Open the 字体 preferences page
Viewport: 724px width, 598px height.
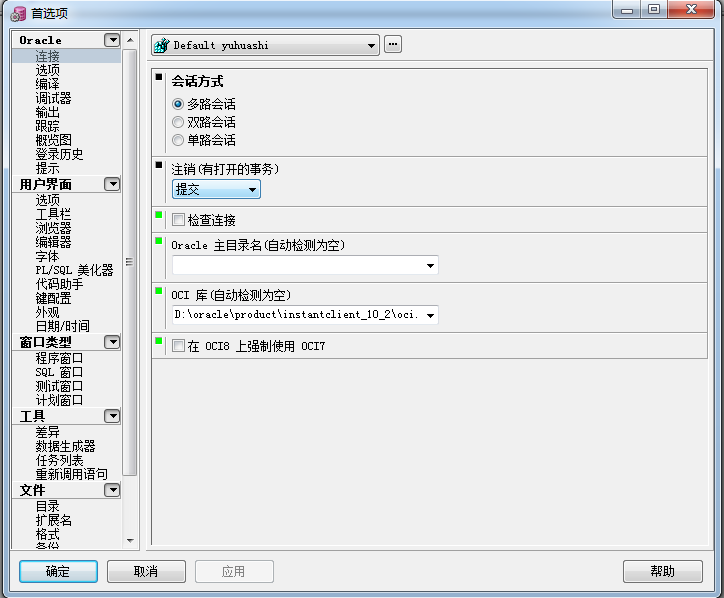coord(48,256)
